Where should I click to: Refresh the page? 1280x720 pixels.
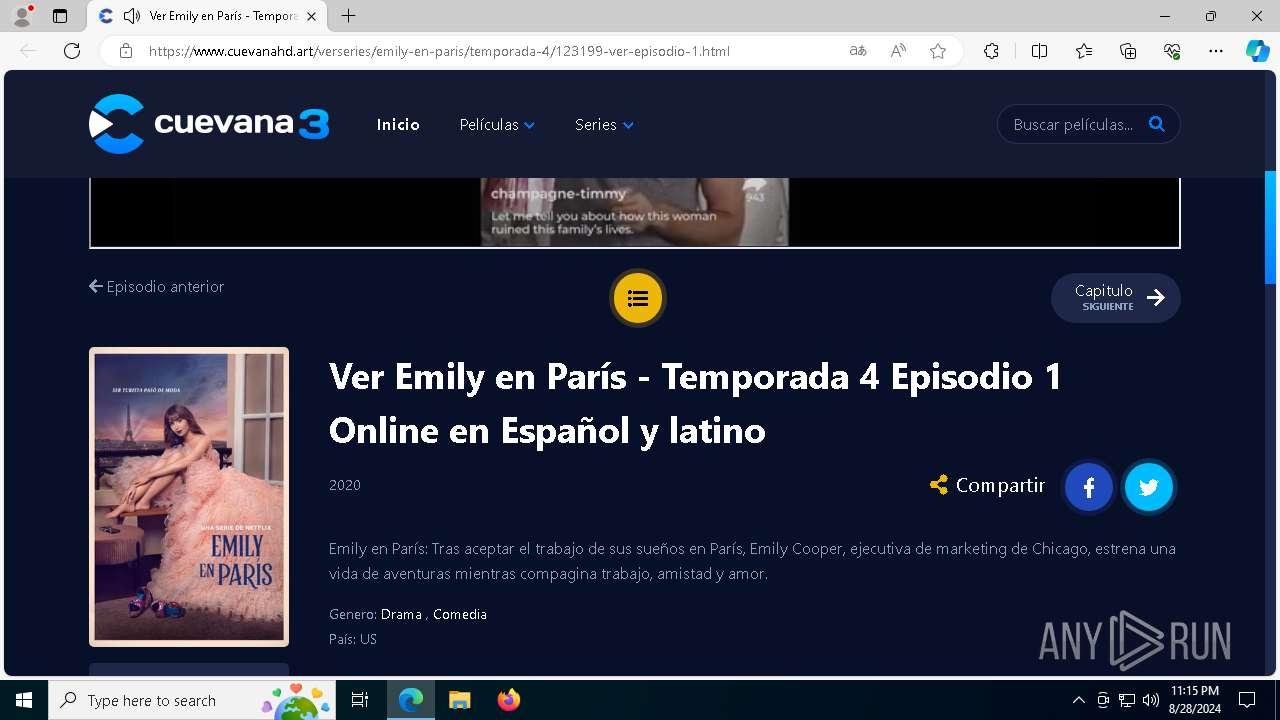(x=72, y=51)
